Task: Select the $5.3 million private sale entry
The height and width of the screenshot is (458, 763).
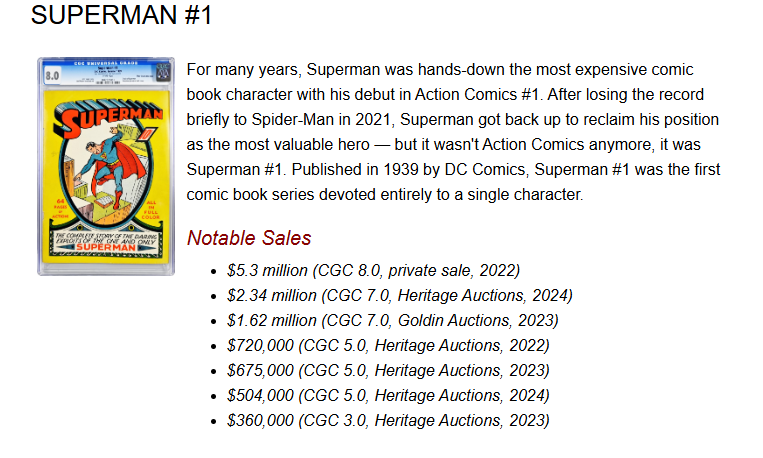Action: (373, 270)
